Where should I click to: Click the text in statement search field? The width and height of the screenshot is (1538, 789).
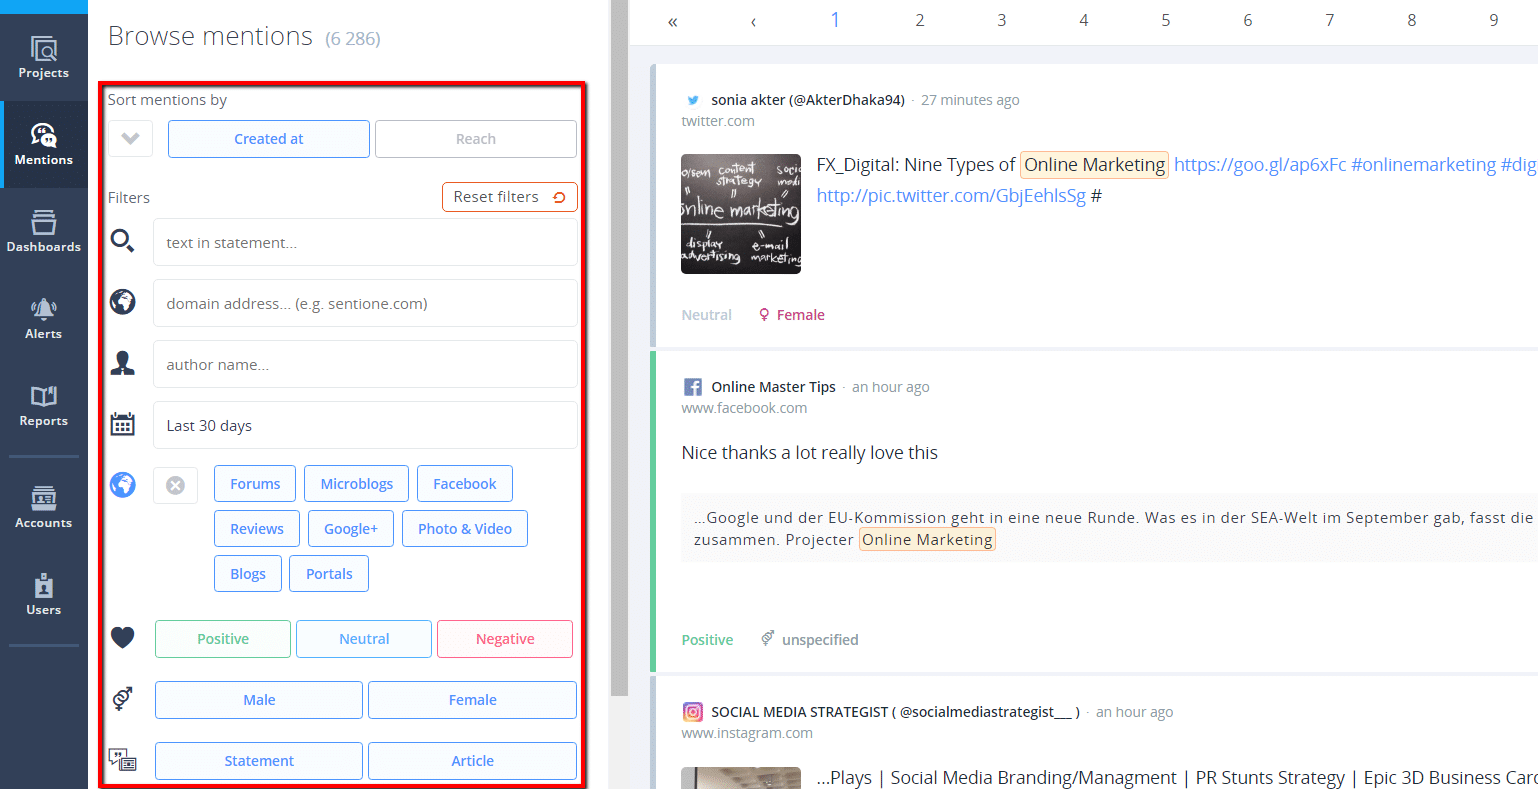tap(364, 243)
